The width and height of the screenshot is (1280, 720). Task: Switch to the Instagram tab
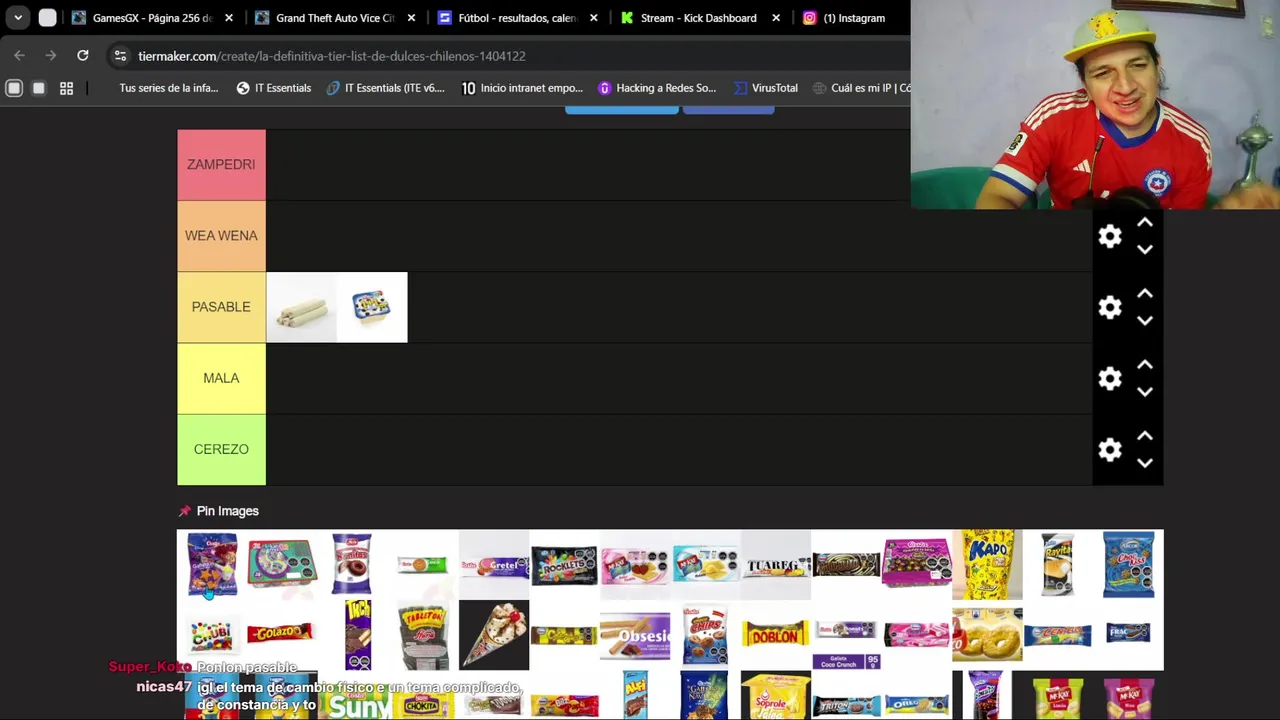click(854, 18)
